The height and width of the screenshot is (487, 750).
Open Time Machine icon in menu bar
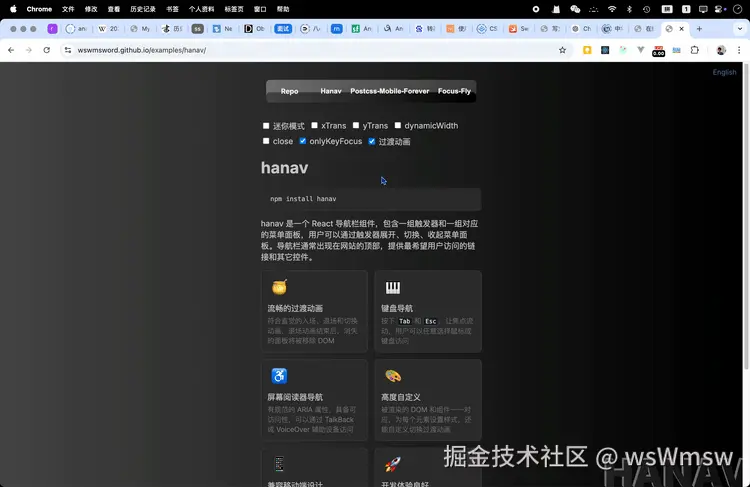[647, 9]
